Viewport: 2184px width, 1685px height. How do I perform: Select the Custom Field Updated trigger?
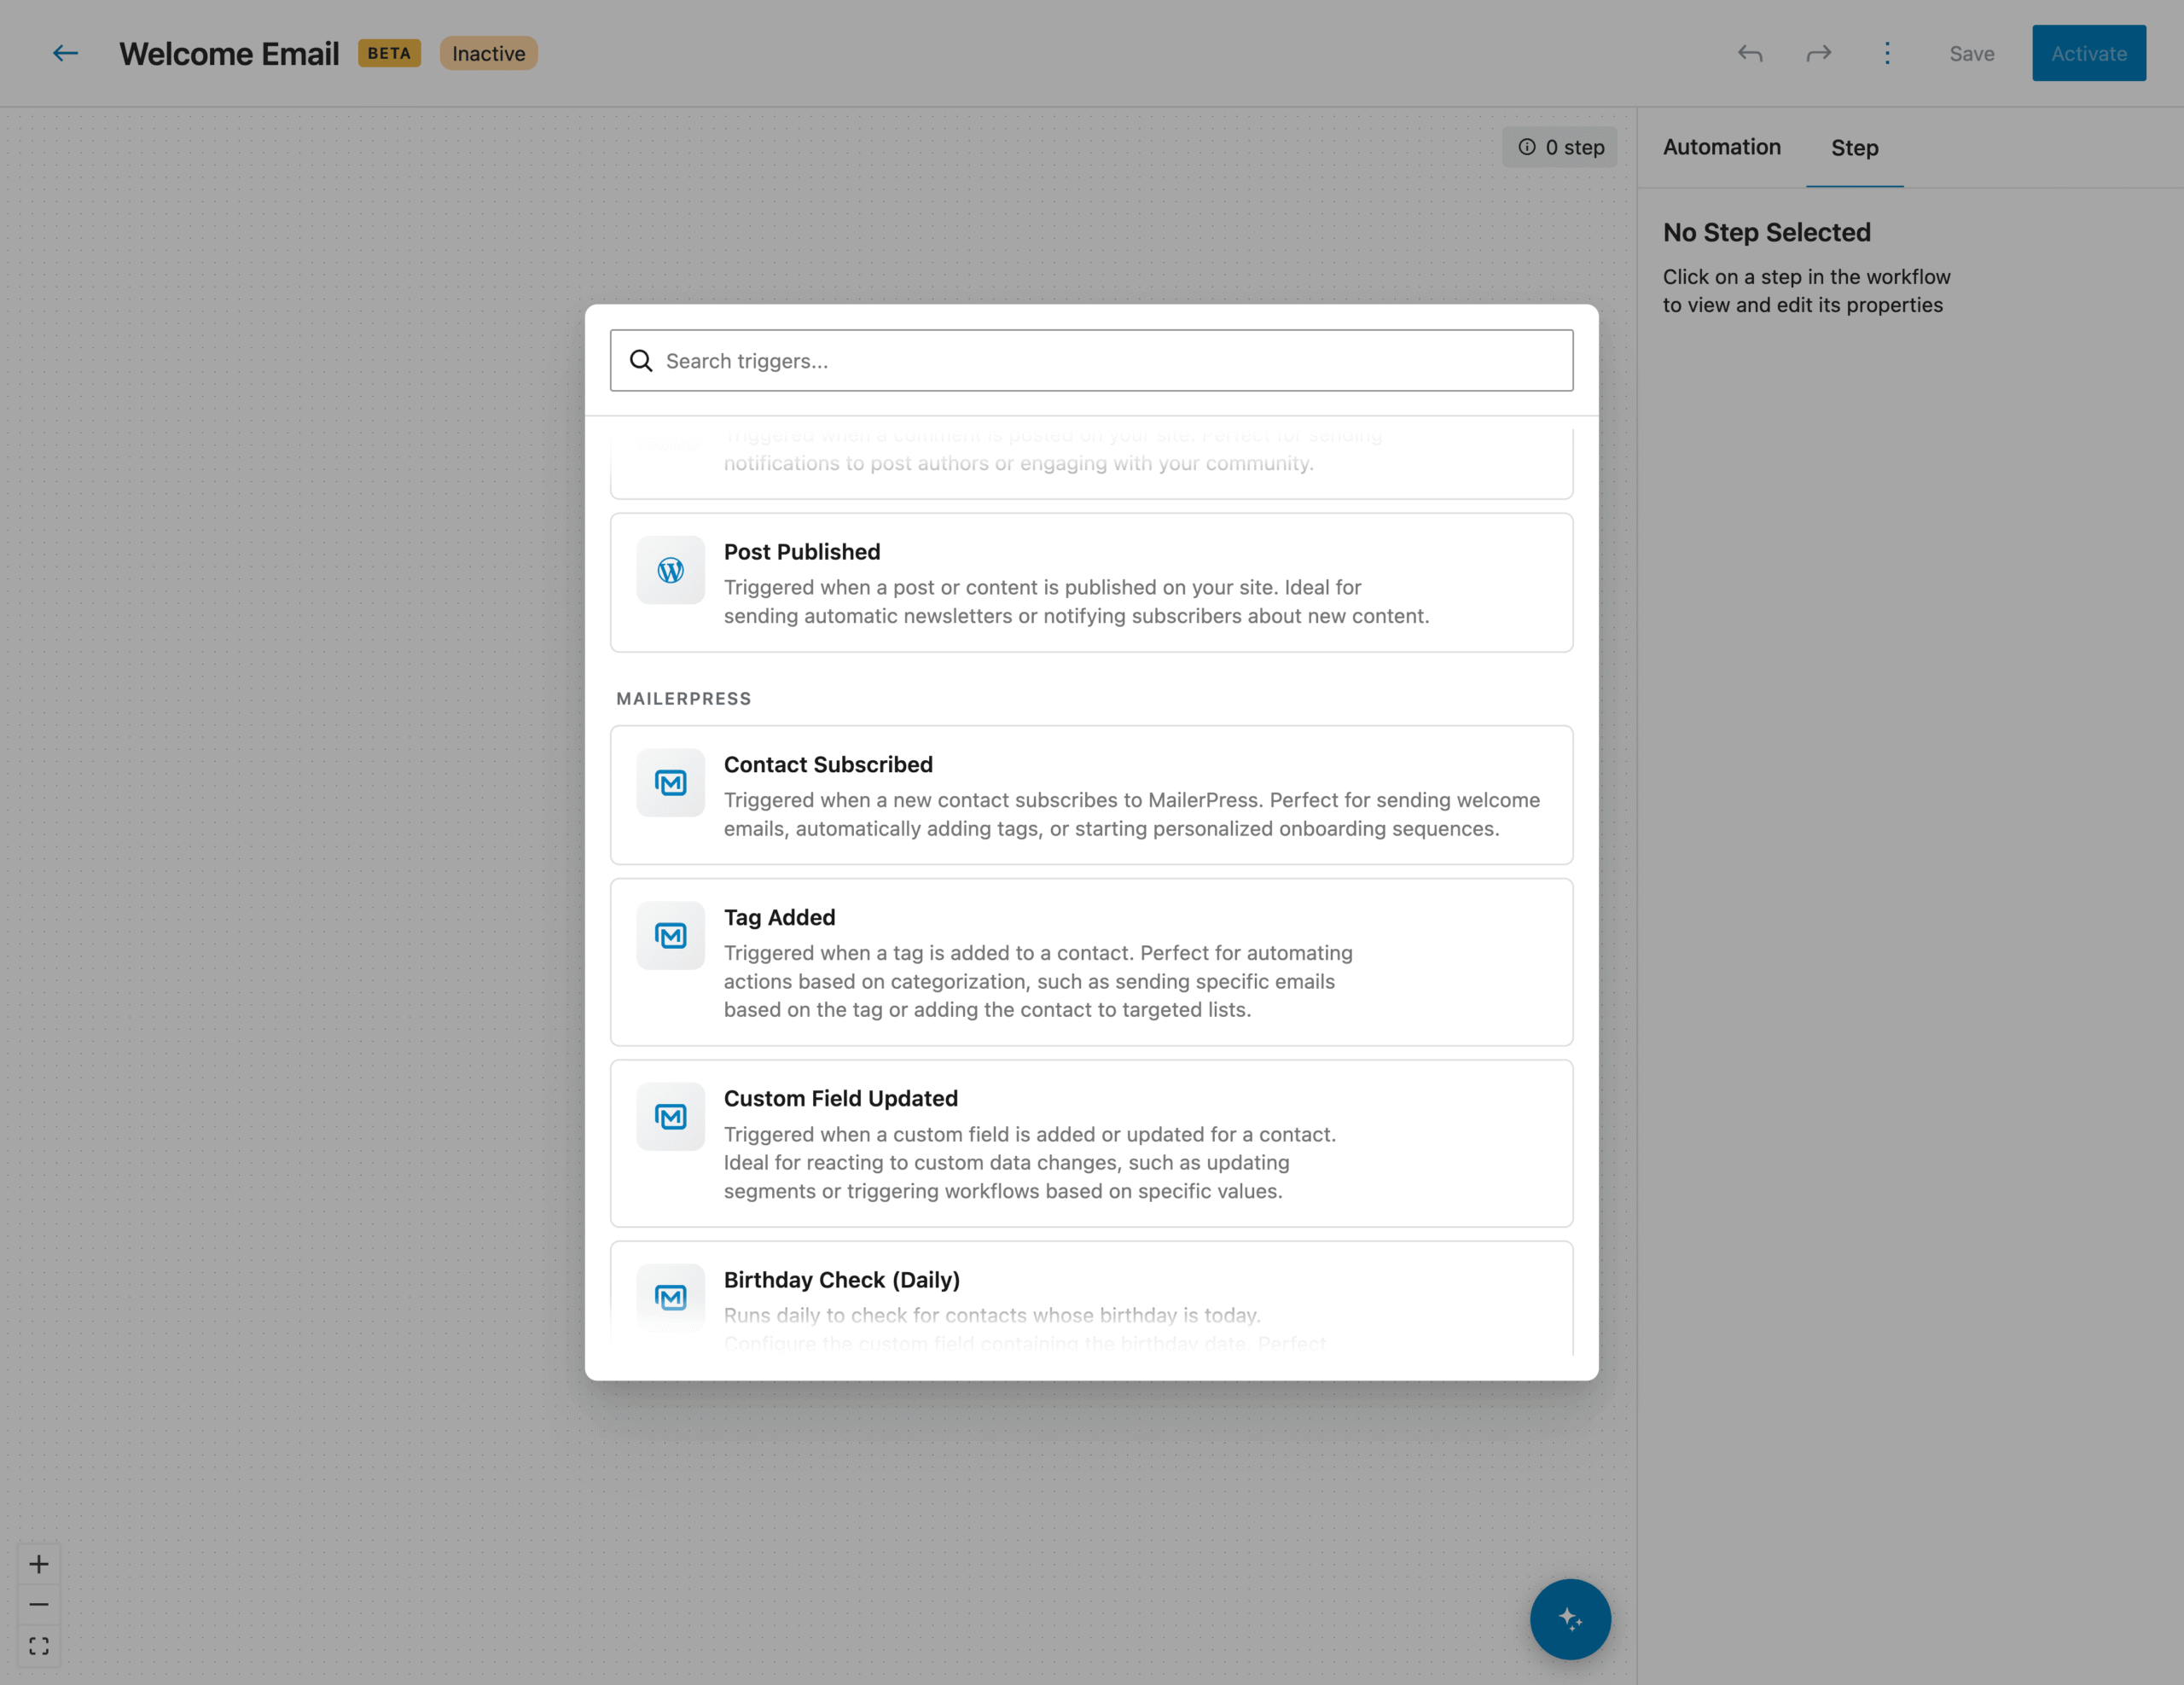click(1091, 1143)
